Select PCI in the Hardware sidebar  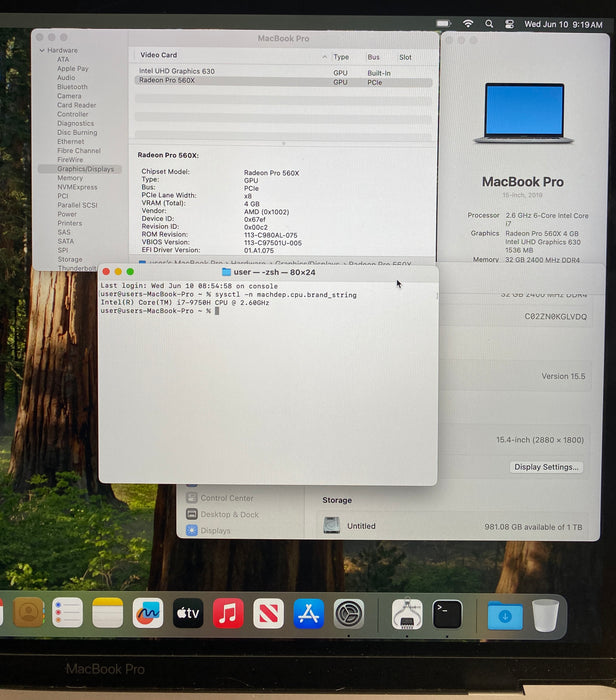coord(62,196)
